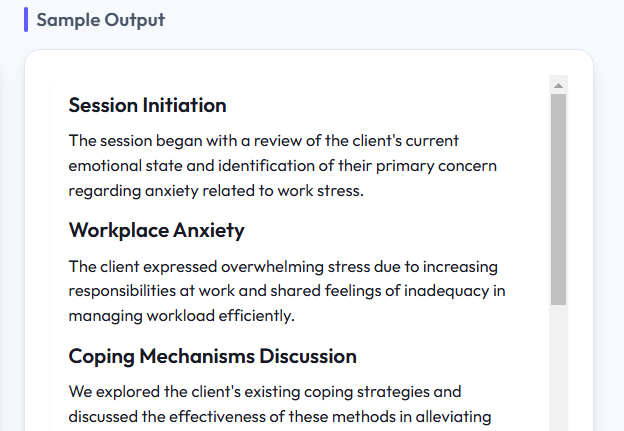Click the word 'Initiation' in the first heading
Viewport: 624px width, 431px height.
pos(184,105)
